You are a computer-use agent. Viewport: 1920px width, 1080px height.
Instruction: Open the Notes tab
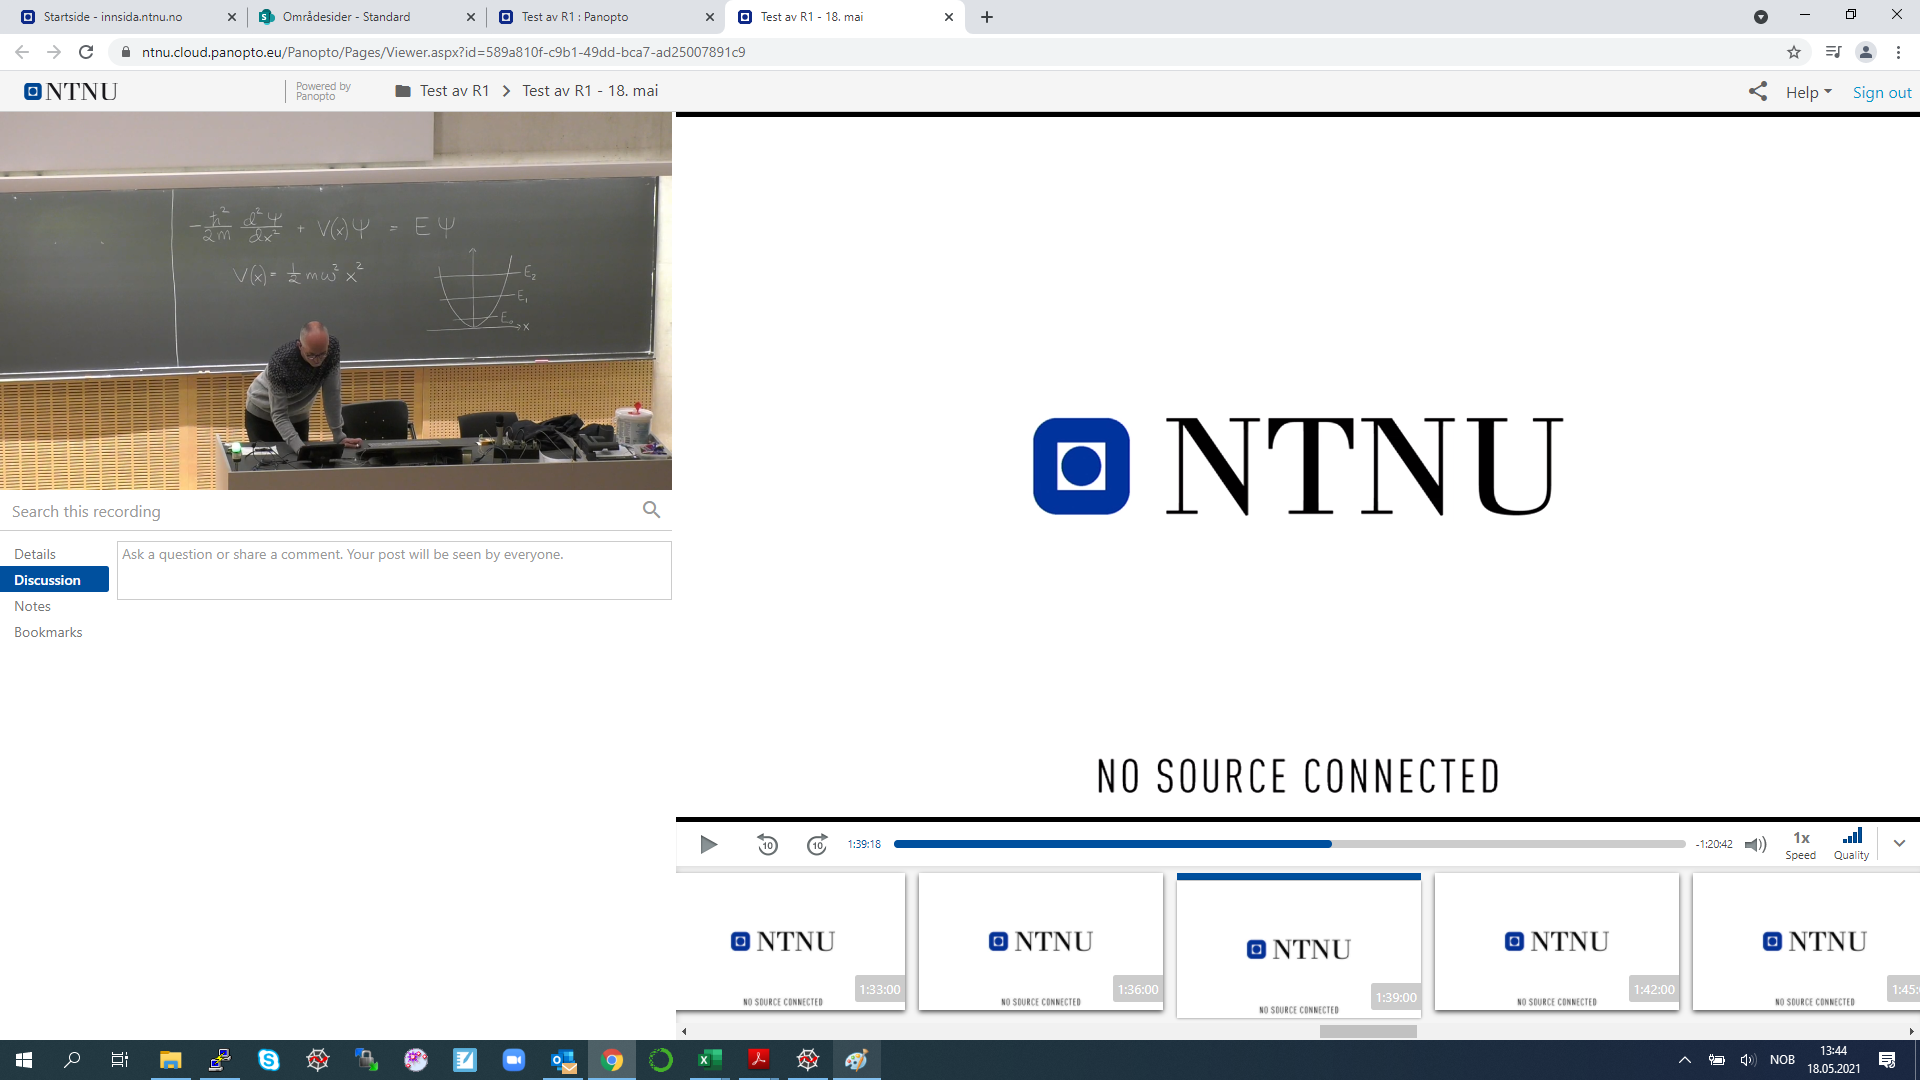(32, 606)
